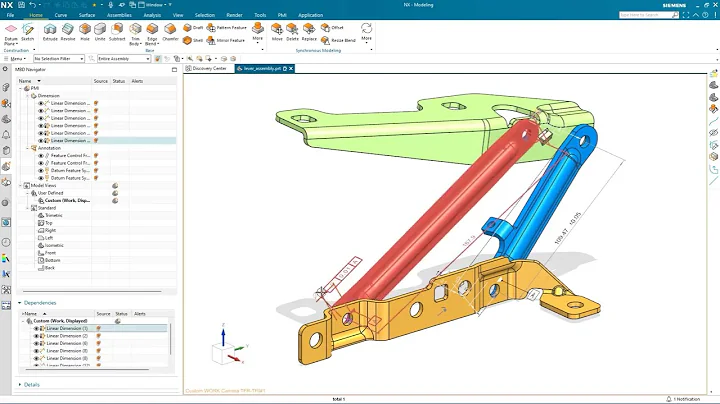The image size is (720, 404).
Task: Open the History clock sidebar tab
Action: click(x=6, y=242)
